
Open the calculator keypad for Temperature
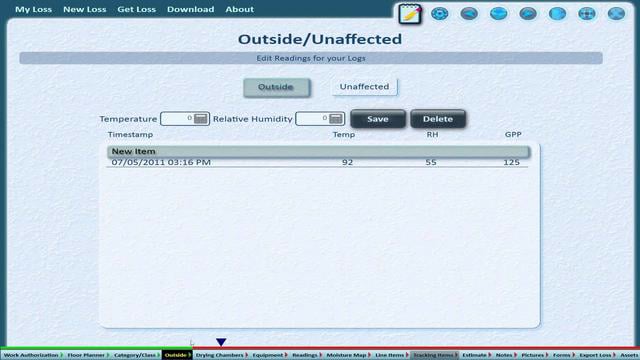200,119
